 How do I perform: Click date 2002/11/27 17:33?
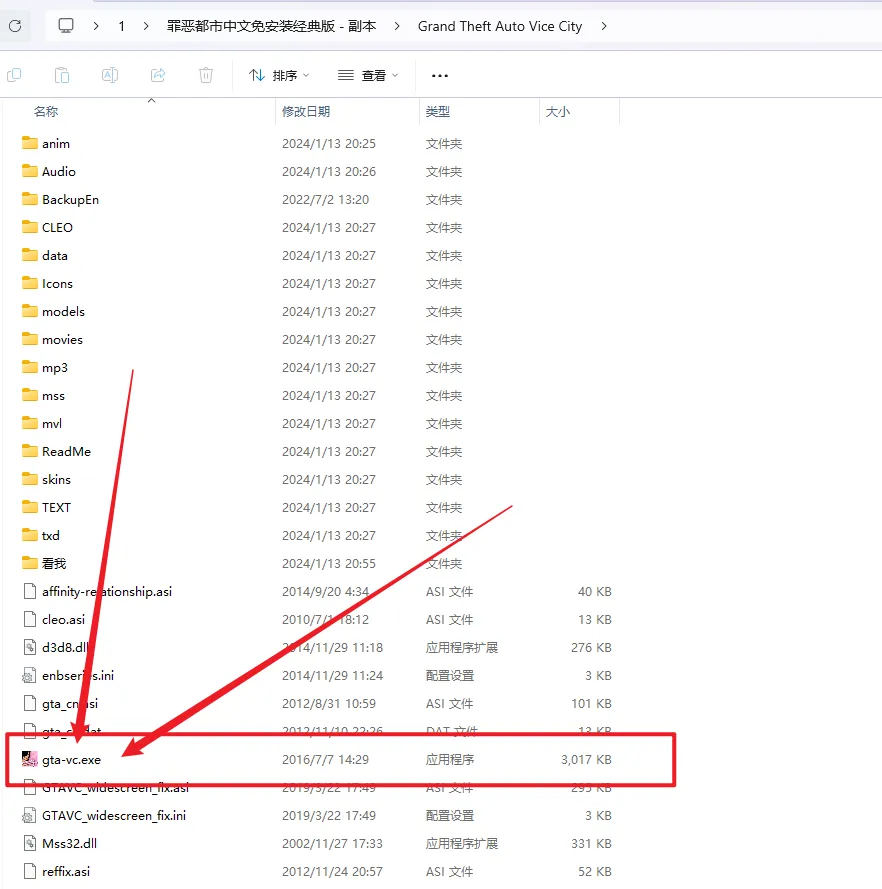pyautogui.click(x=332, y=844)
